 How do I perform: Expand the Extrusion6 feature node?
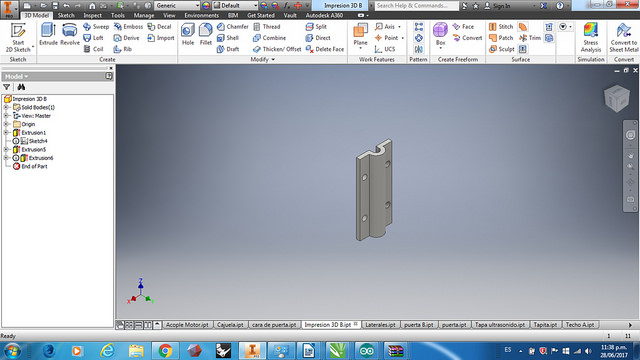click(x=6, y=158)
